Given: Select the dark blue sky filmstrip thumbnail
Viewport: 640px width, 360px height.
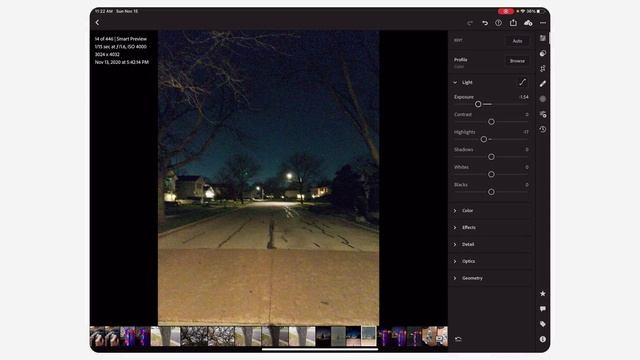Looking at the screenshot, I should coord(353,336).
